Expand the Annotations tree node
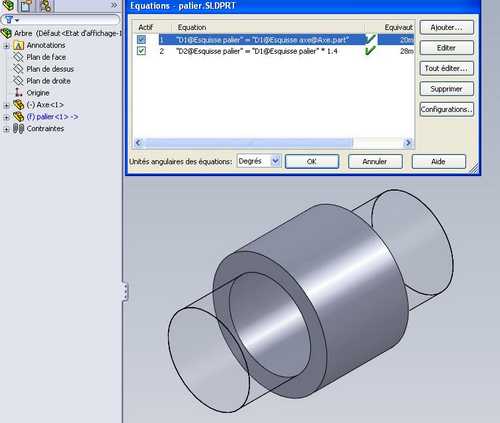The image size is (500, 423). 6,46
